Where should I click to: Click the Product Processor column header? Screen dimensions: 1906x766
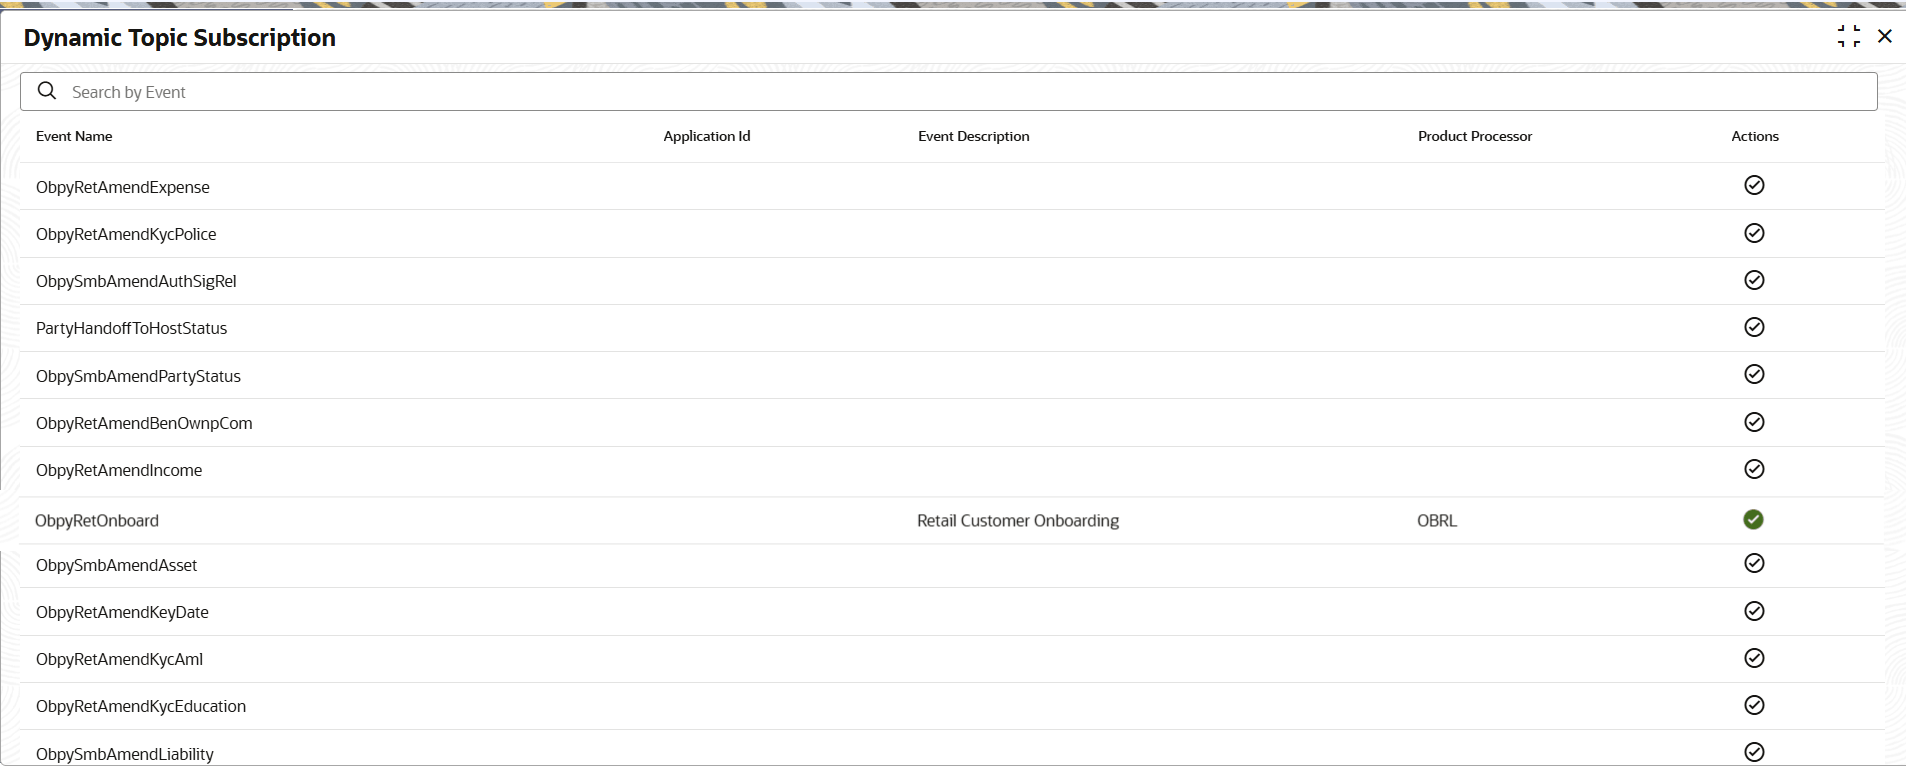1475,136
